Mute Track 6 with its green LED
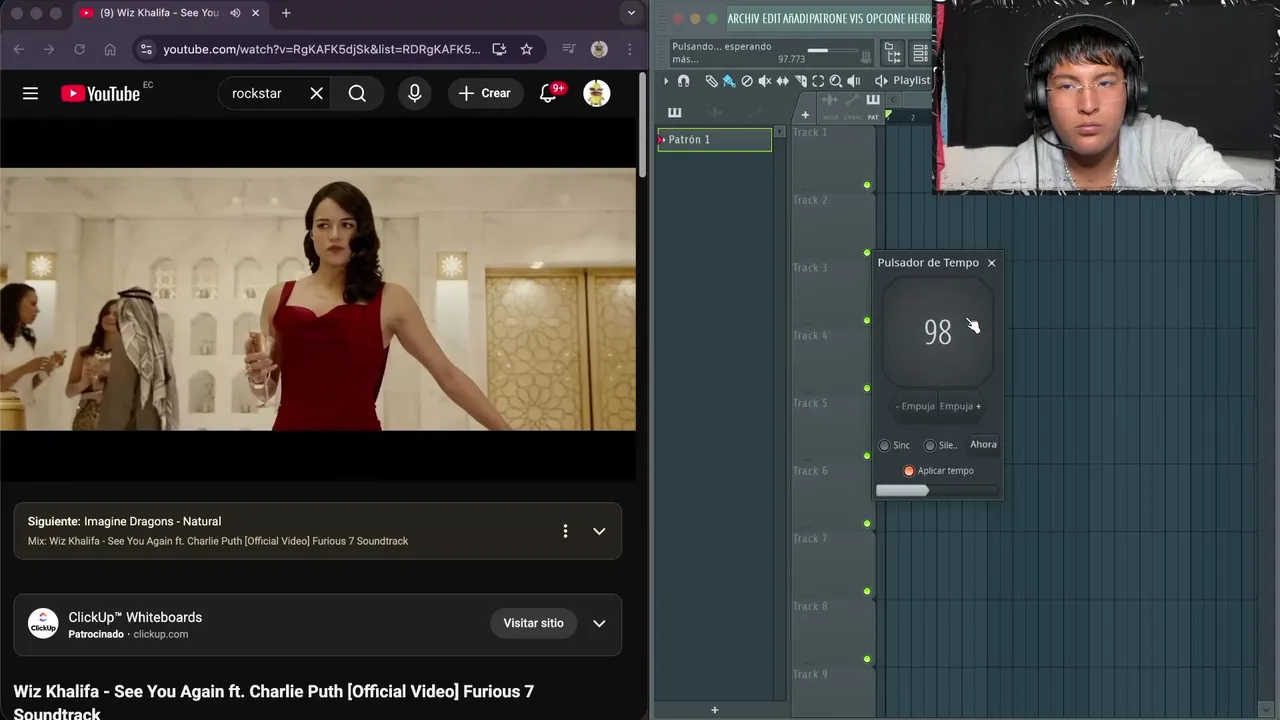 867,523
